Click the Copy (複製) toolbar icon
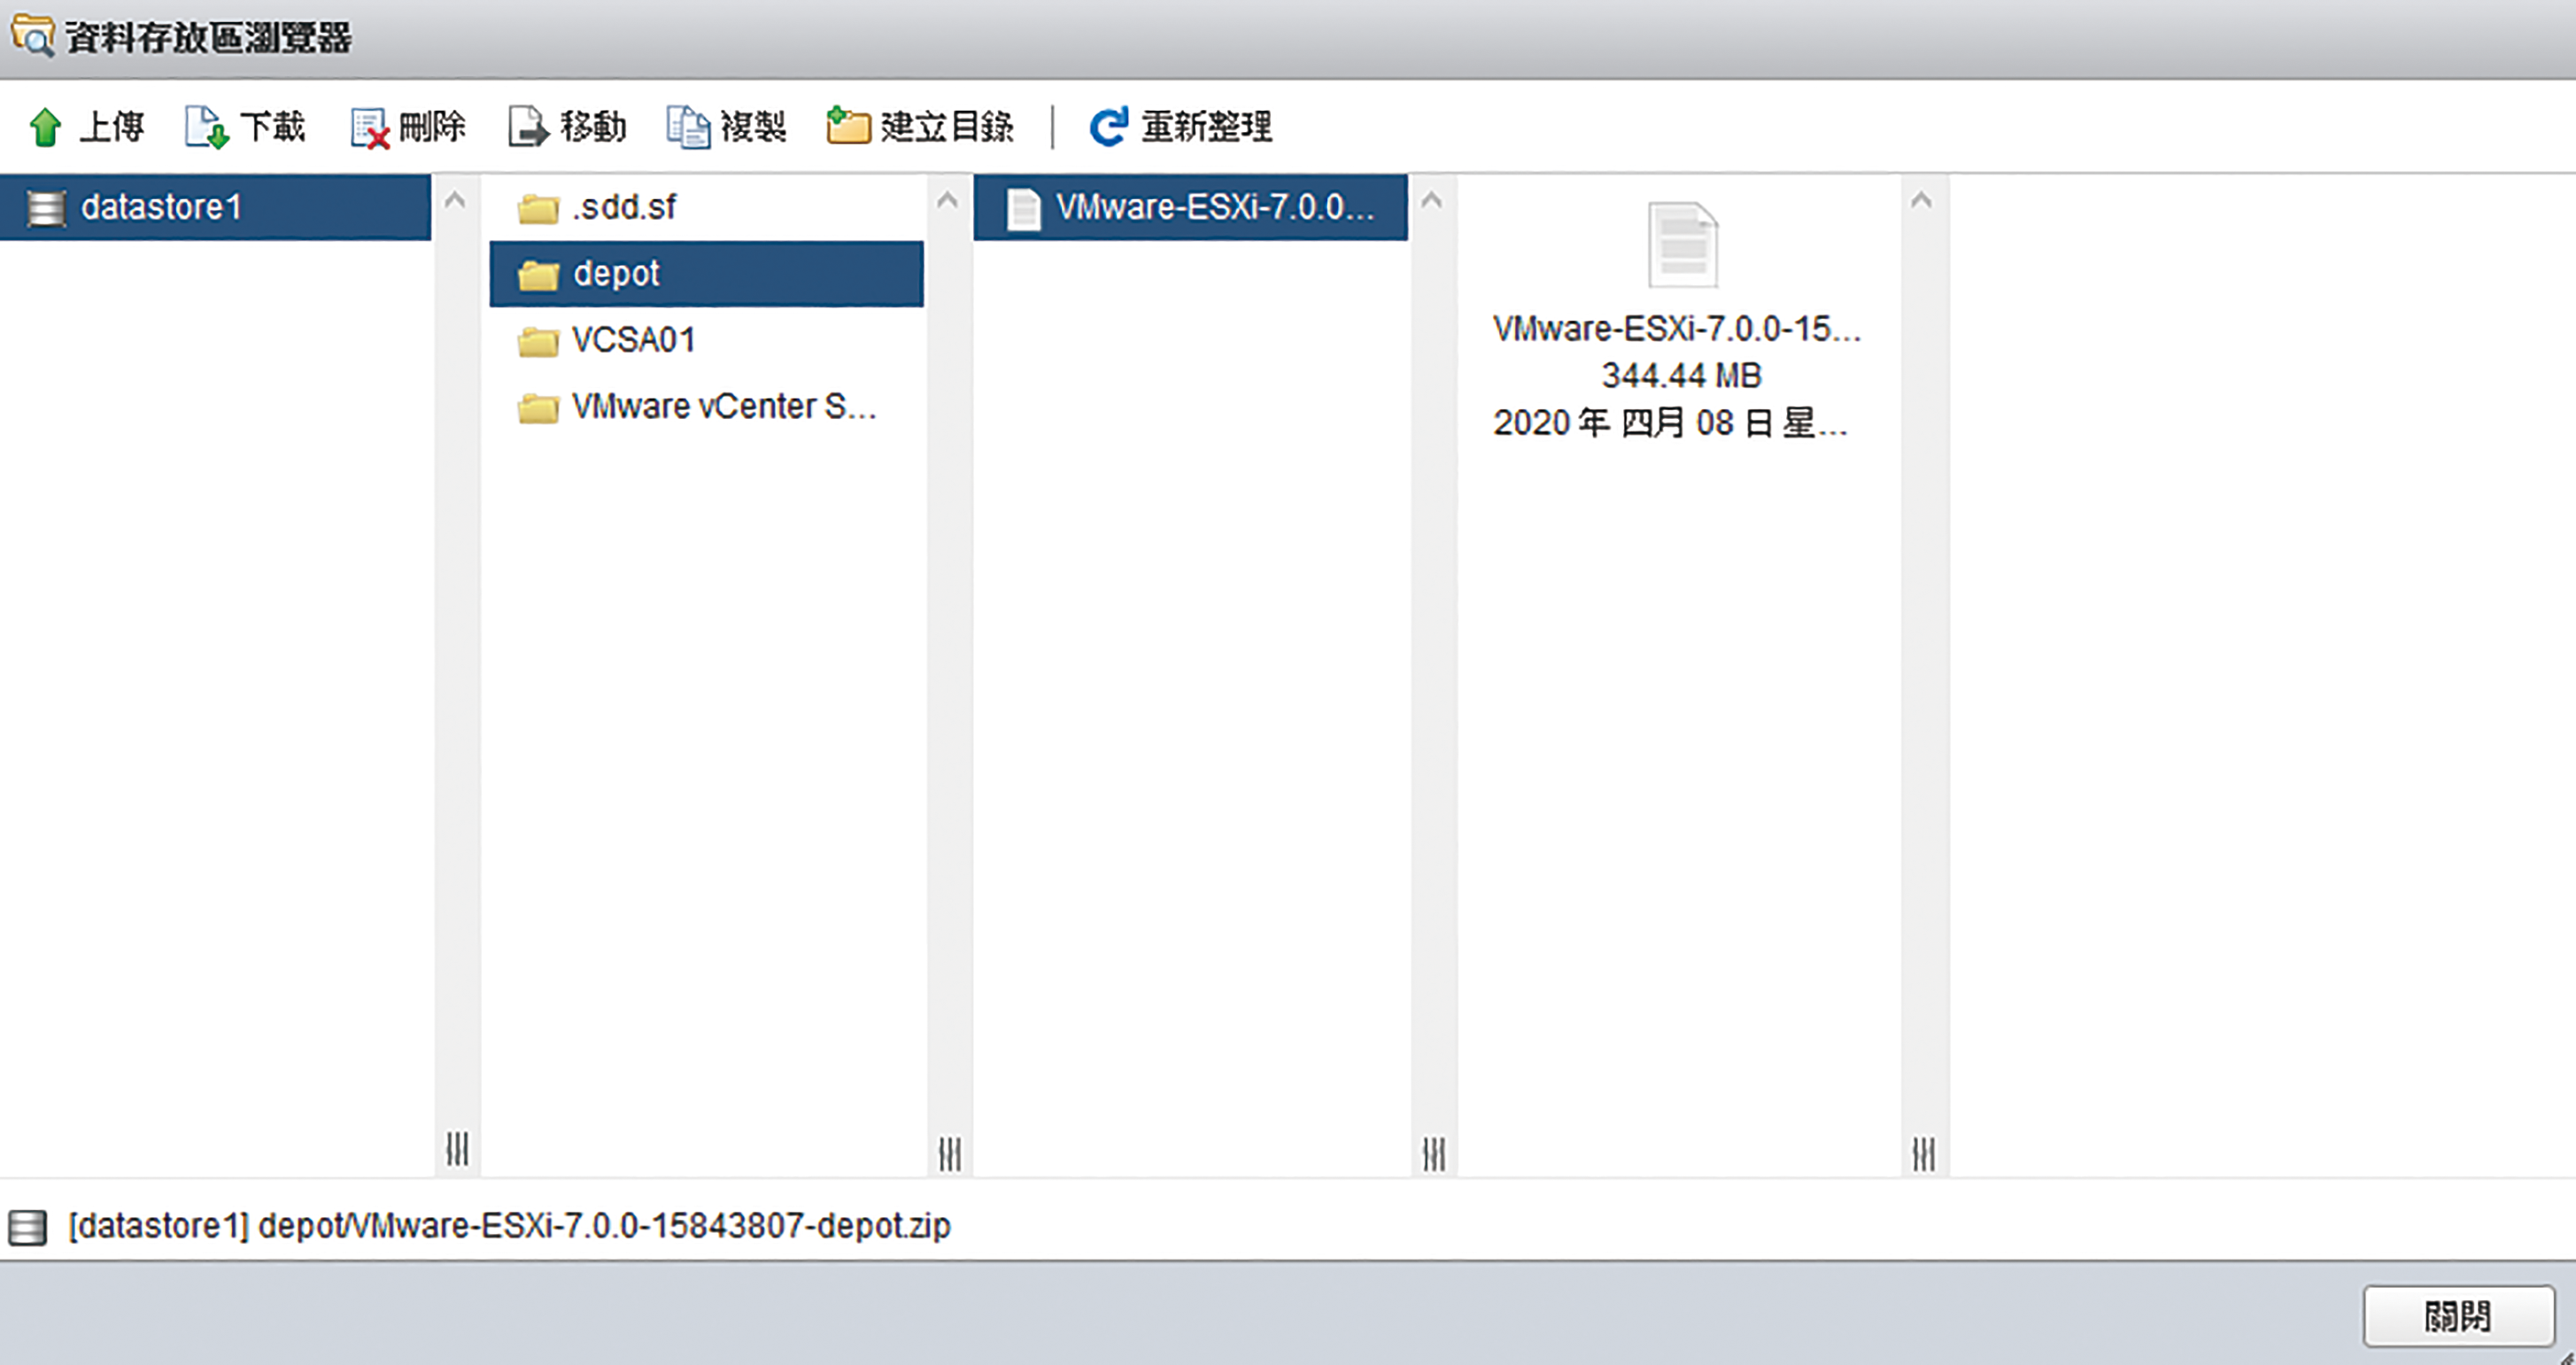Viewport: 2576px width, 1365px height. tap(688, 128)
